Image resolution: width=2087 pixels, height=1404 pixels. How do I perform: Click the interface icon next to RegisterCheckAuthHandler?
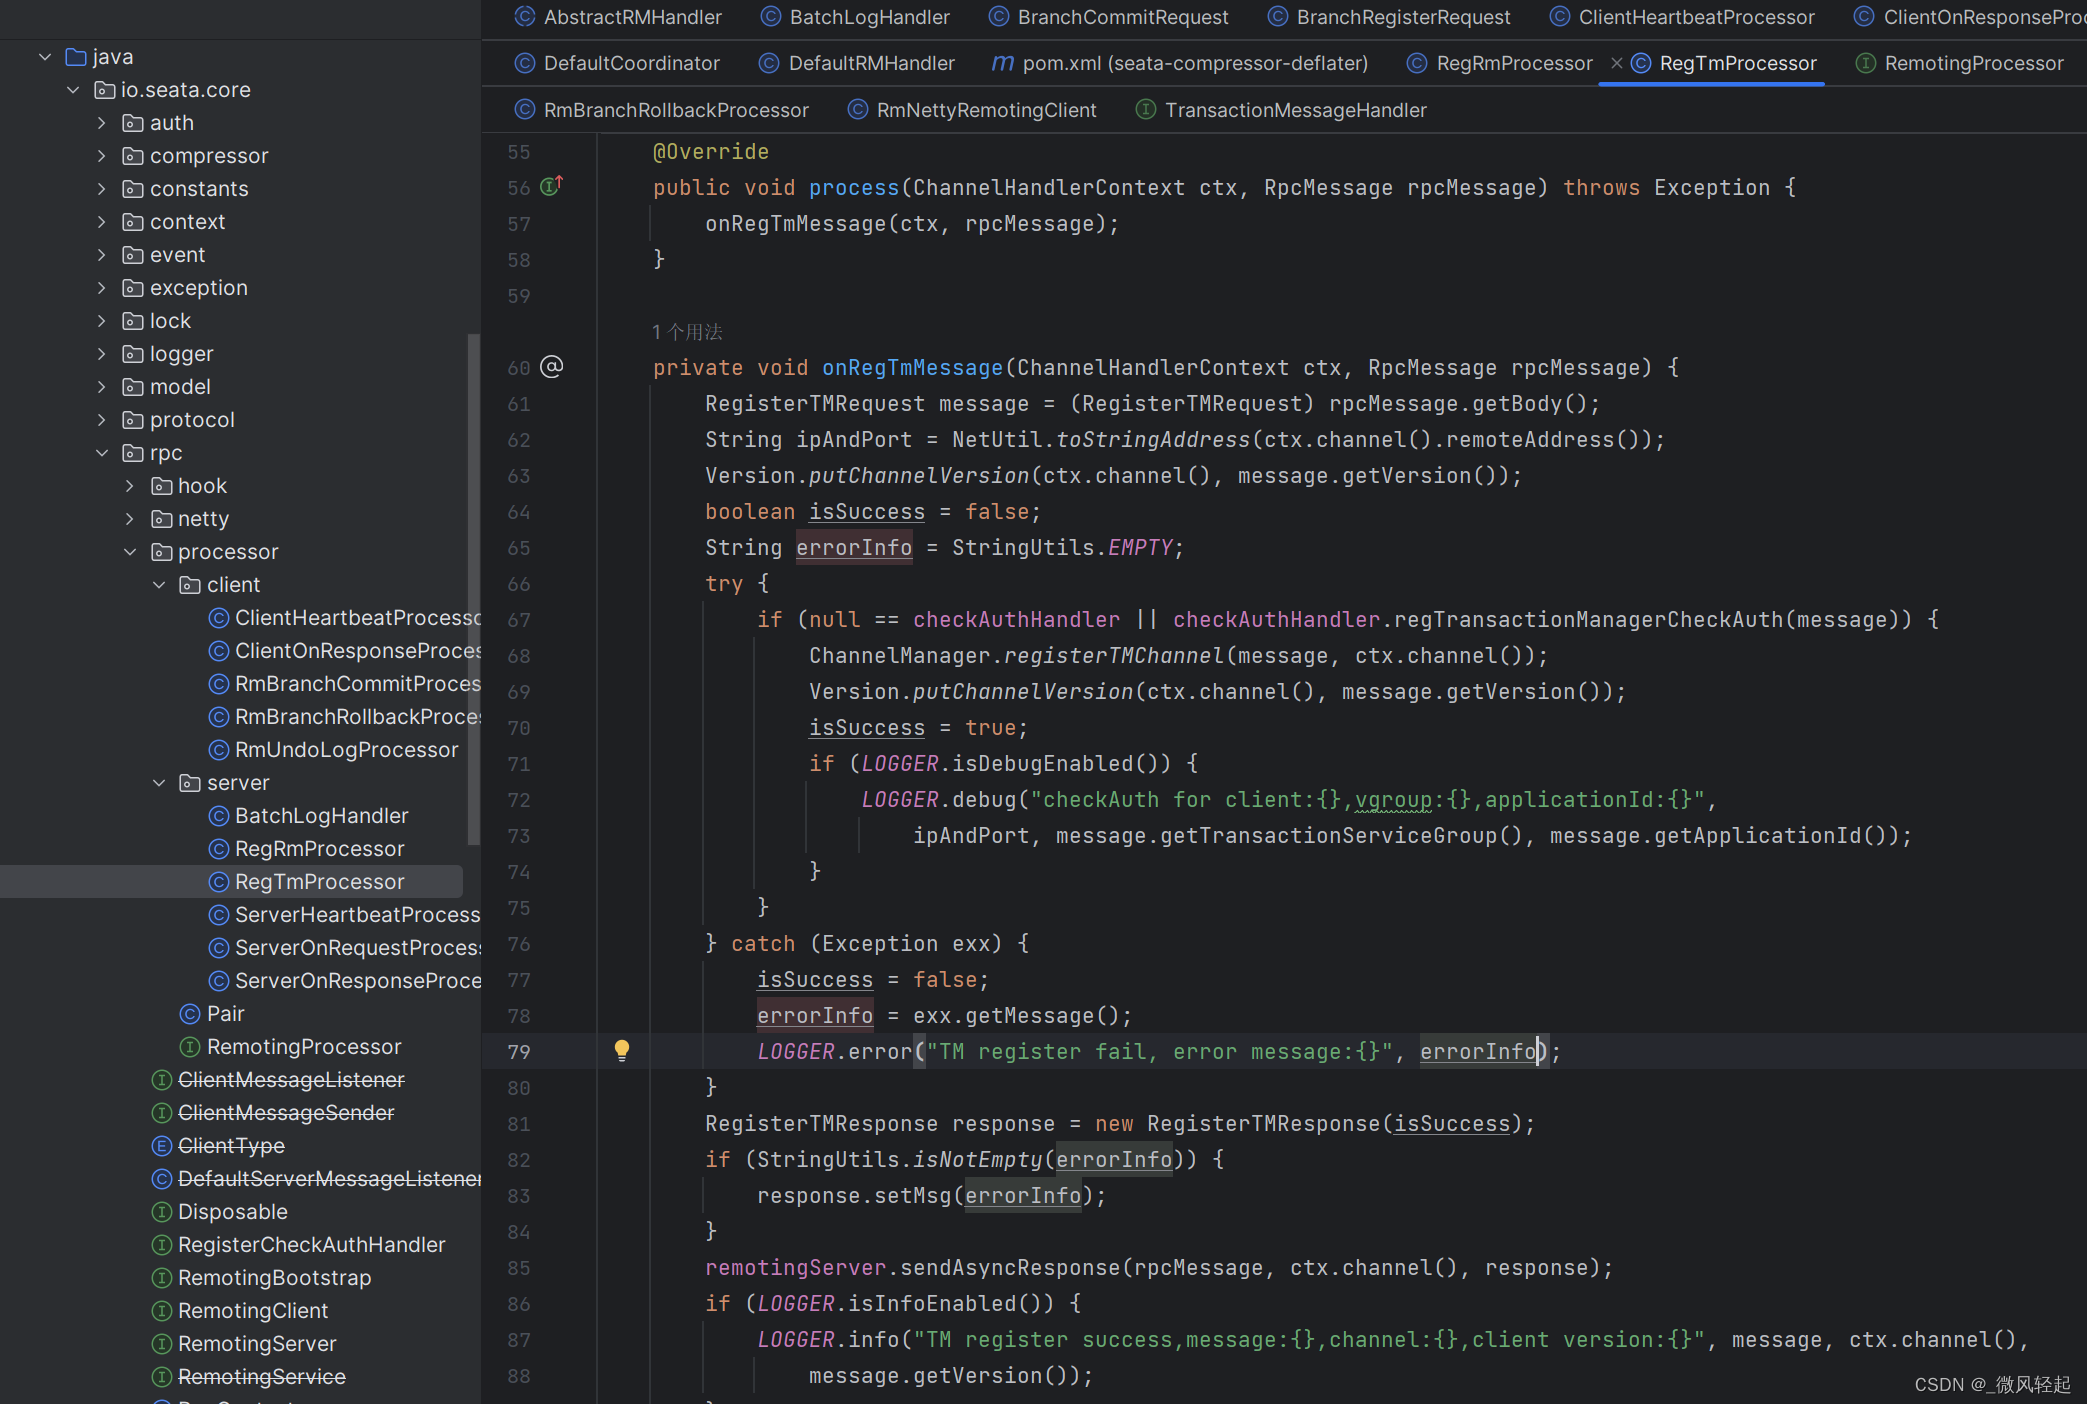click(x=162, y=1245)
